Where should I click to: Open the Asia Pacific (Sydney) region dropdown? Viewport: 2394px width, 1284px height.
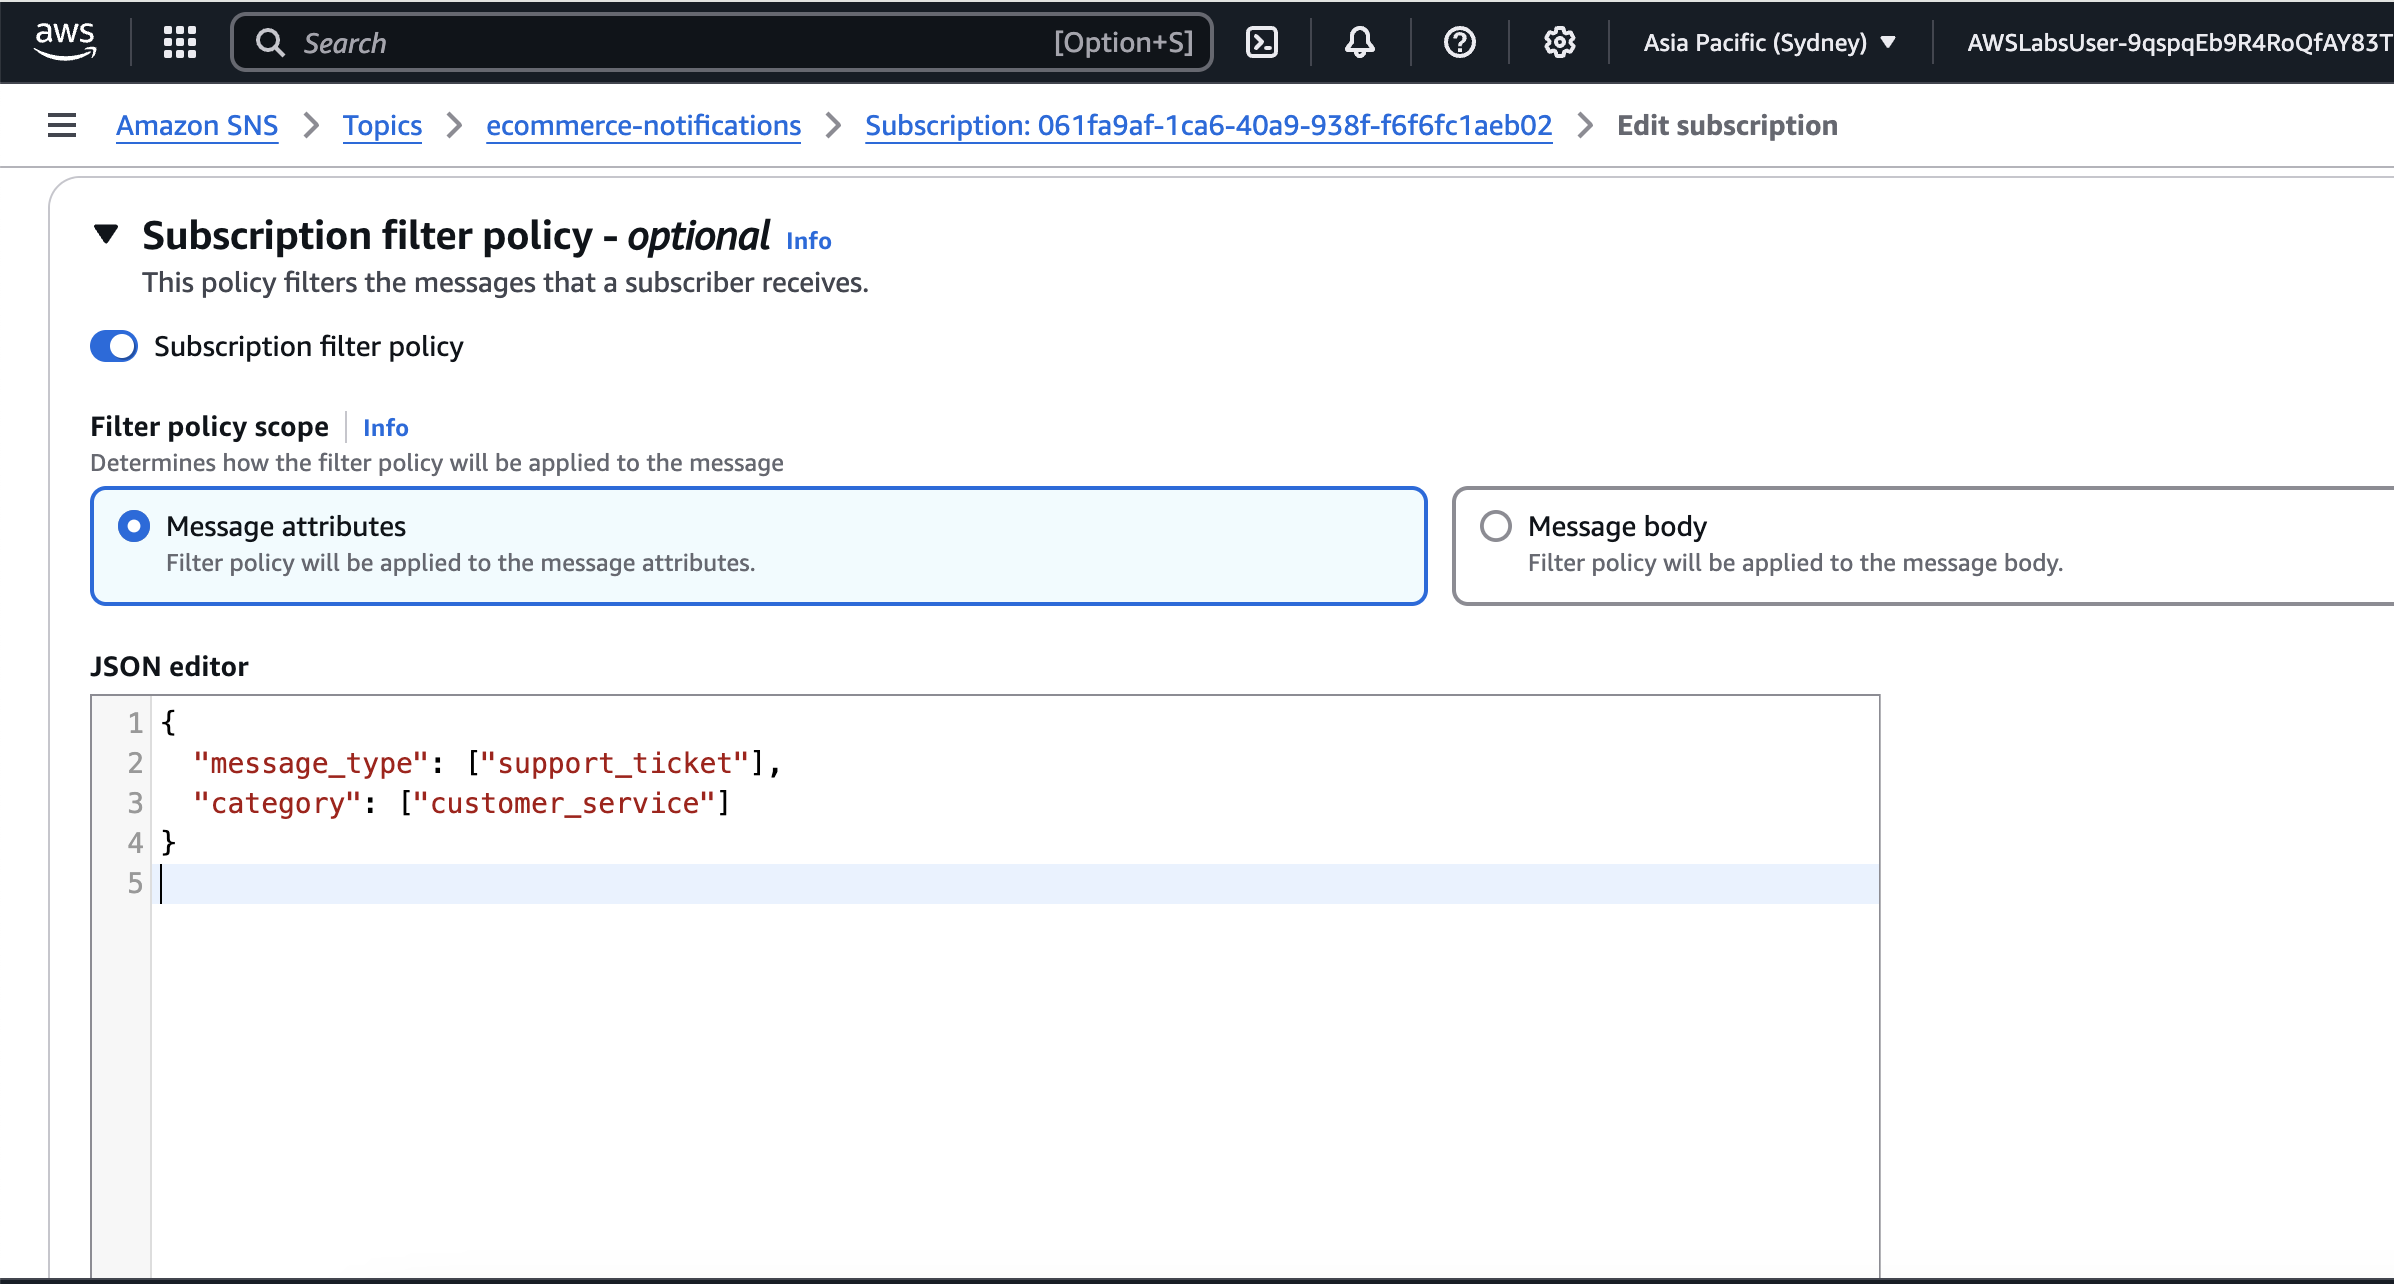pyautogui.click(x=1769, y=42)
